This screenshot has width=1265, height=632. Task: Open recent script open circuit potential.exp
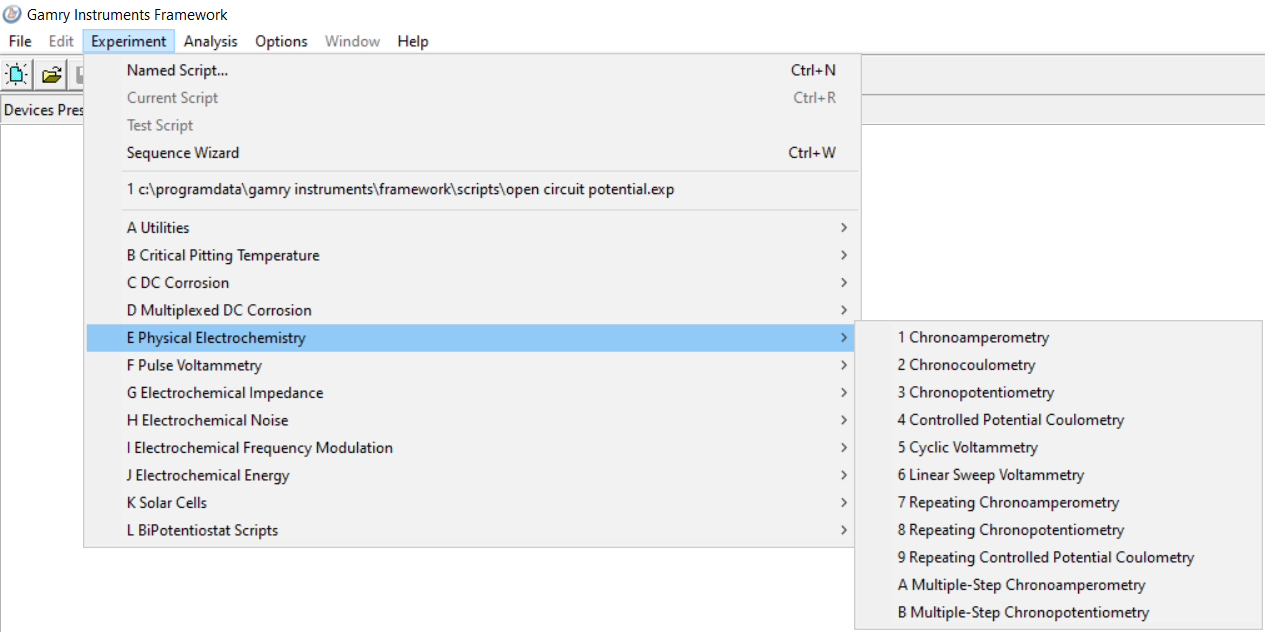point(472,189)
